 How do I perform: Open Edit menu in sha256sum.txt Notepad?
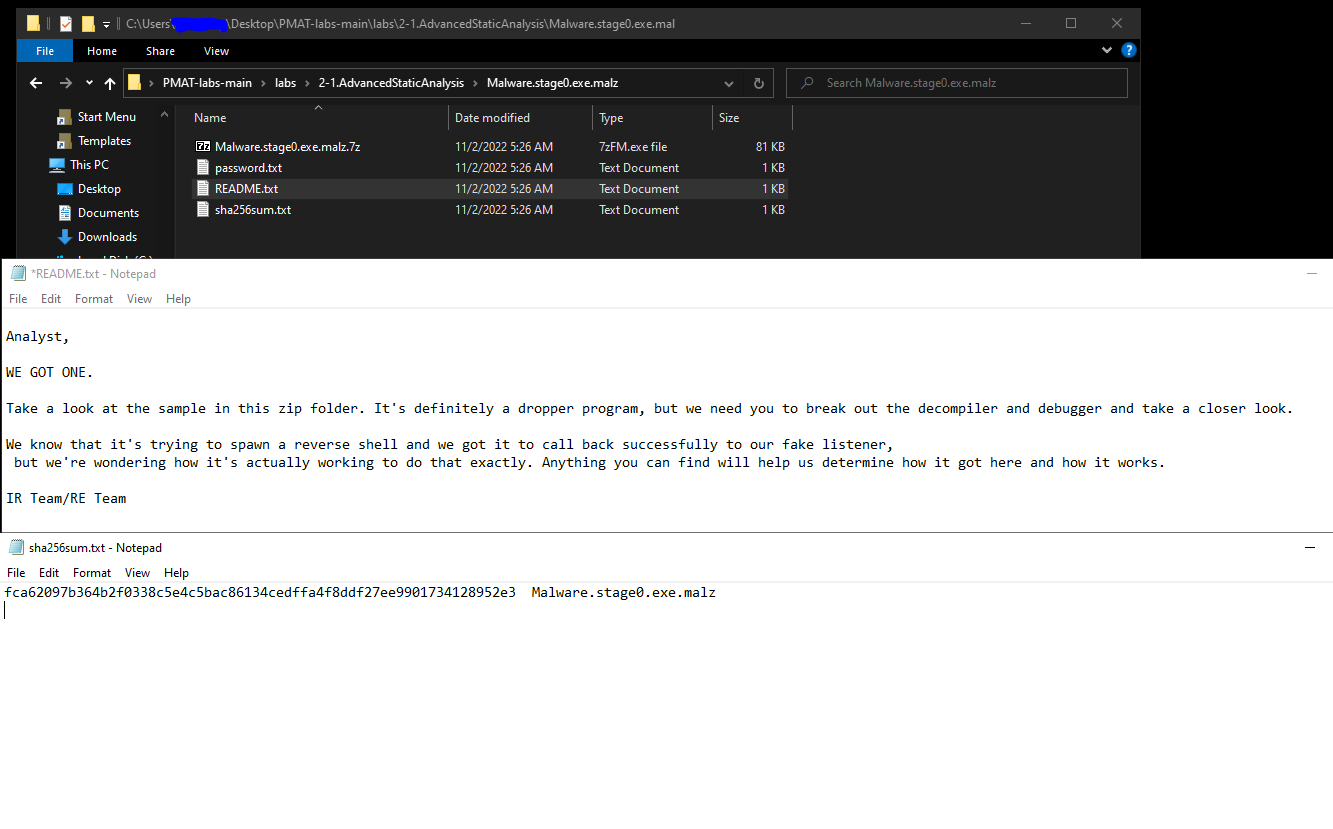(x=49, y=573)
